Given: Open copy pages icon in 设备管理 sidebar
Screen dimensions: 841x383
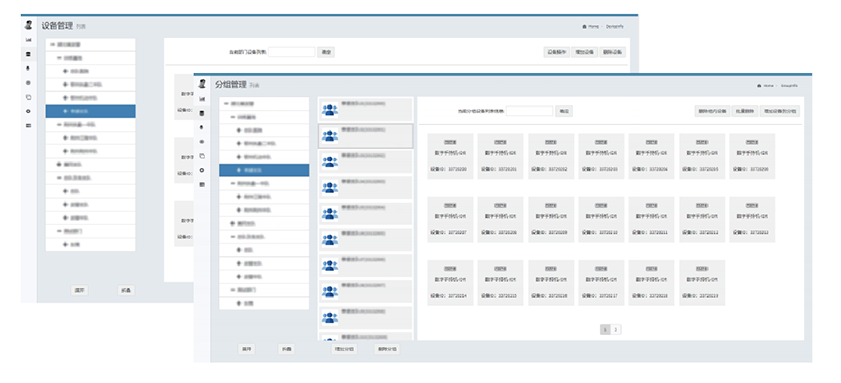Looking at the screenshot, I should pyautogui.click(x=28, y=97).
